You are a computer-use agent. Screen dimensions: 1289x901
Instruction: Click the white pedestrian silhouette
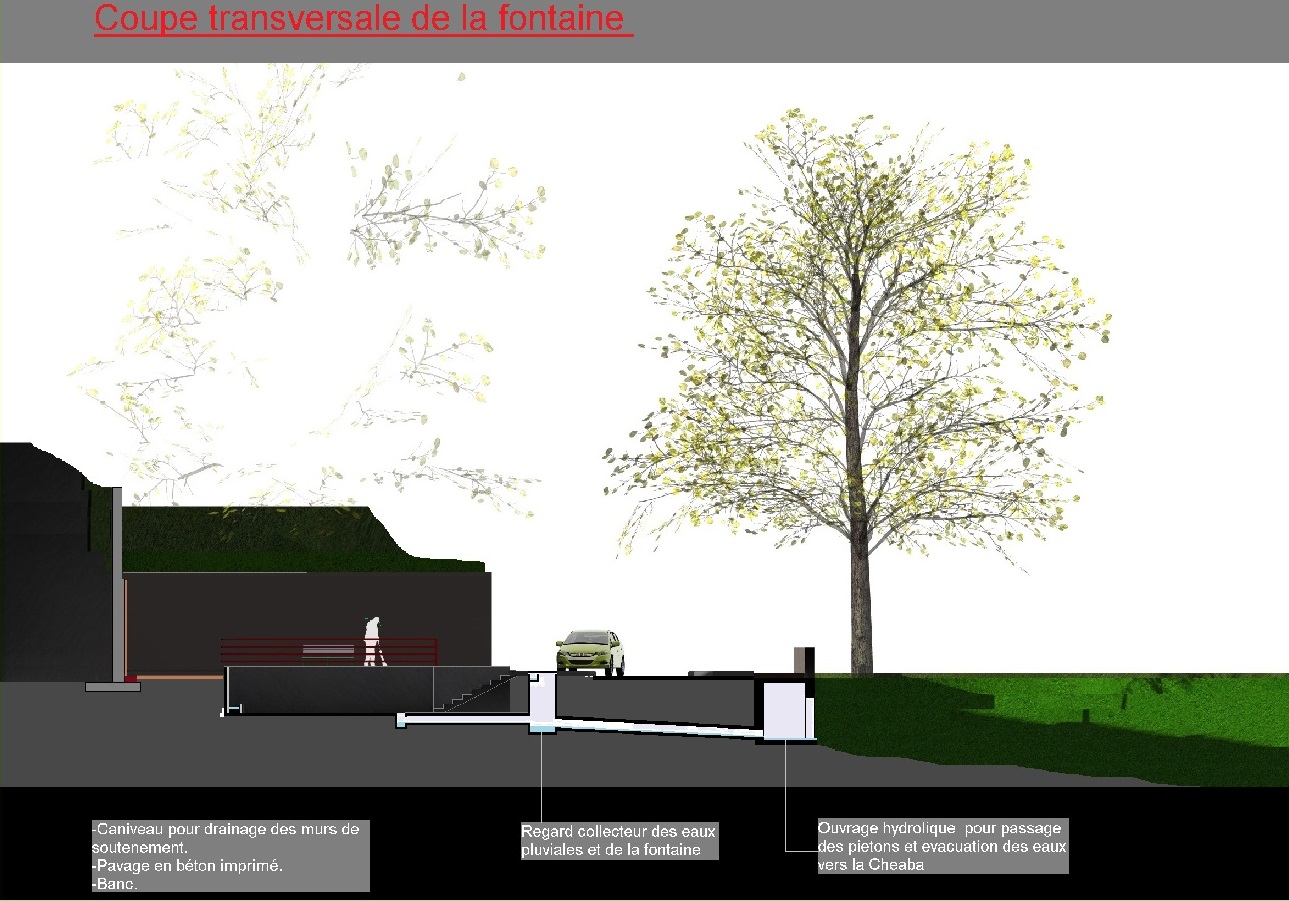373,641
